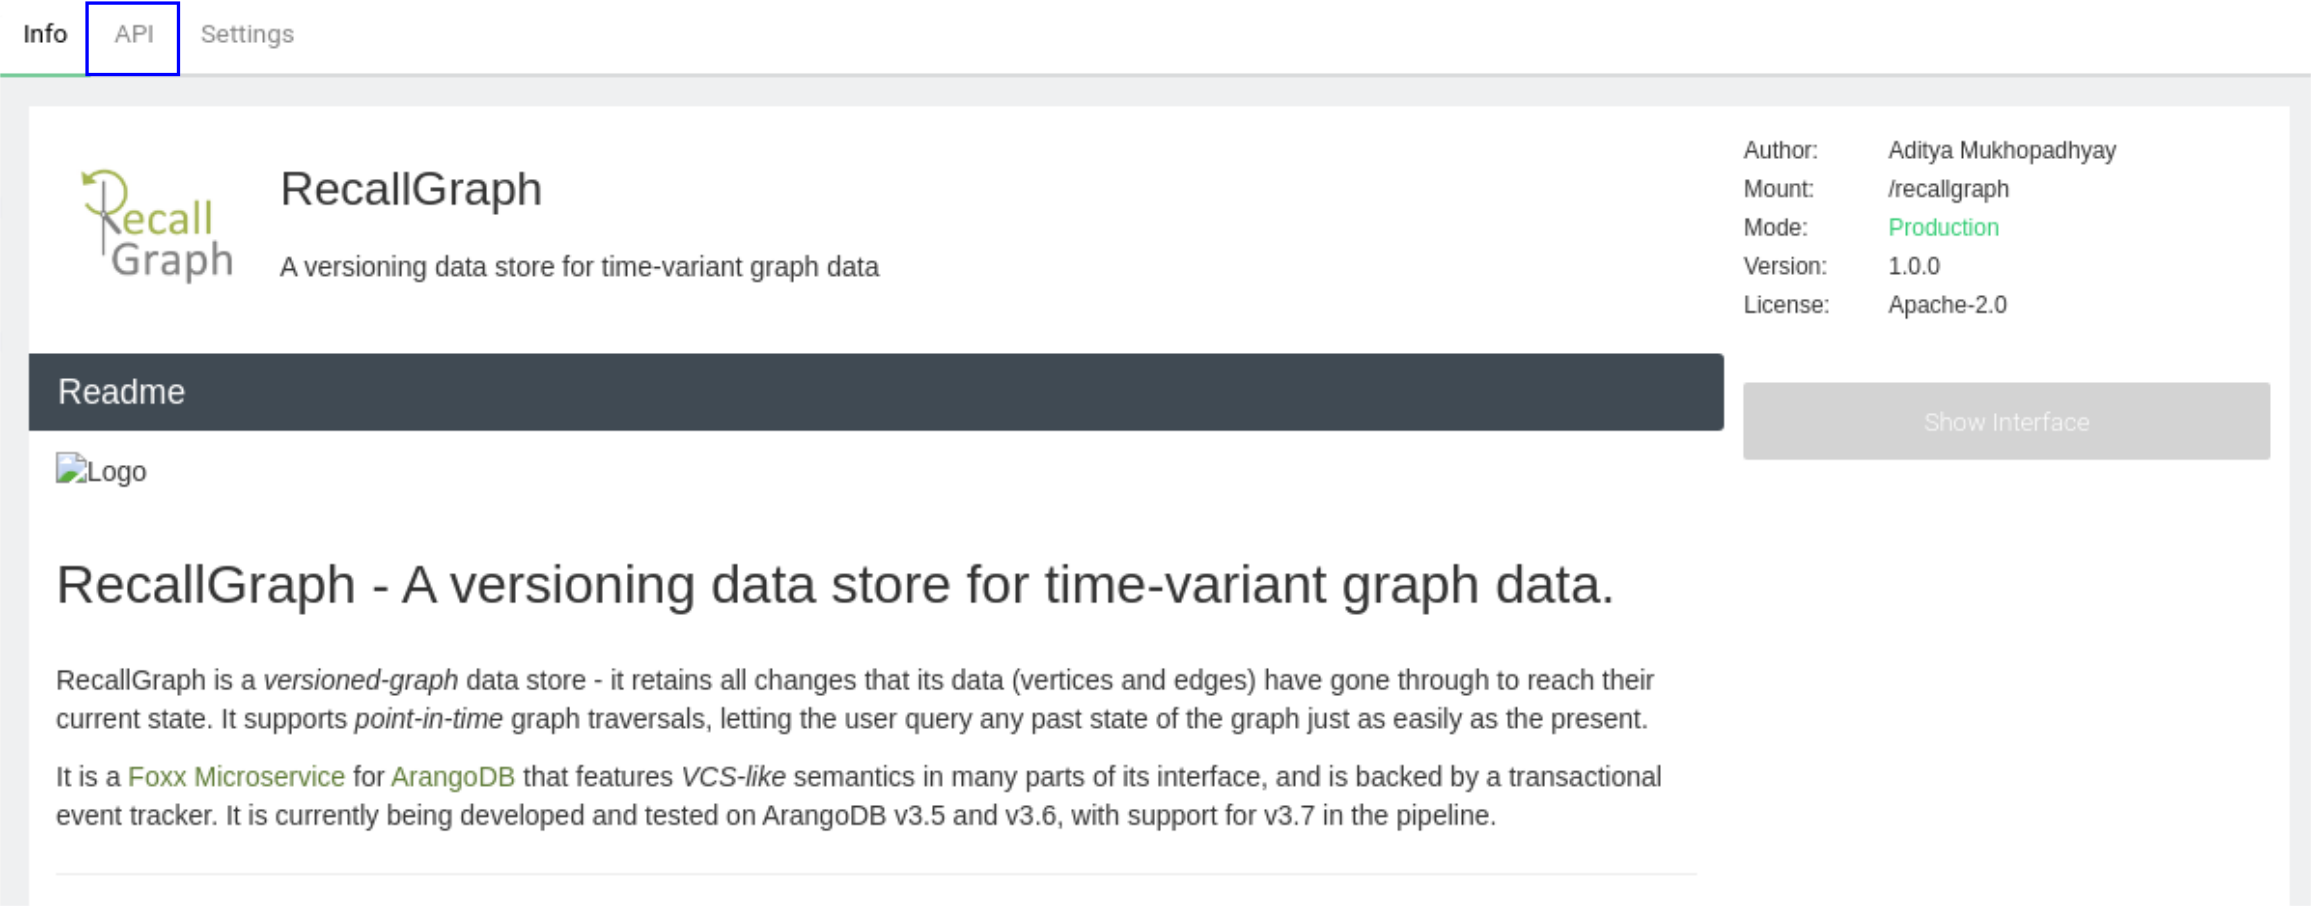Click the version number 1.0.0
The height and width of the screenshot is (906, 2311).
(x=1913, y=267)
